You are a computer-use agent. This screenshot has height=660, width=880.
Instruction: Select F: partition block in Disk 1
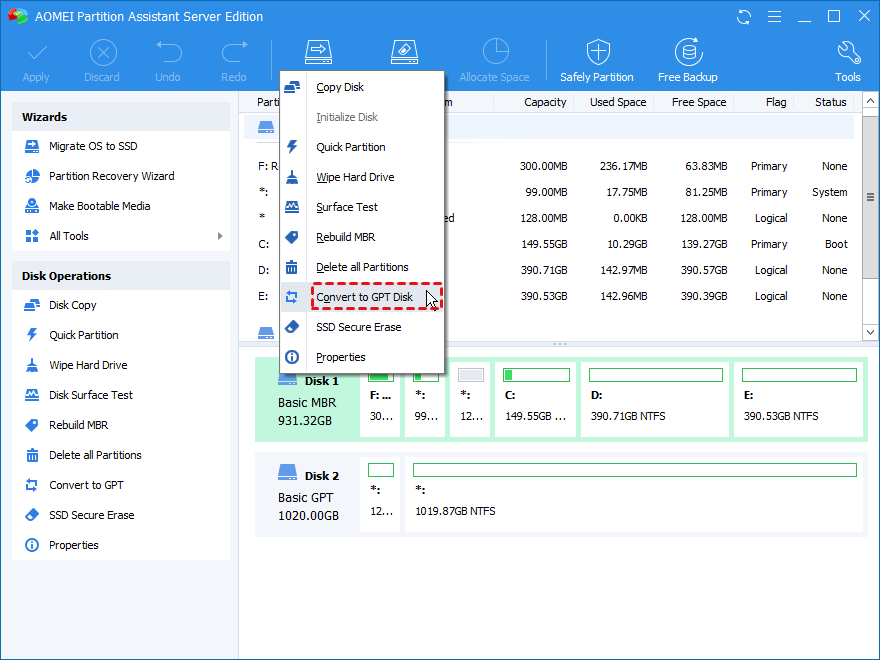click(380, 401)
